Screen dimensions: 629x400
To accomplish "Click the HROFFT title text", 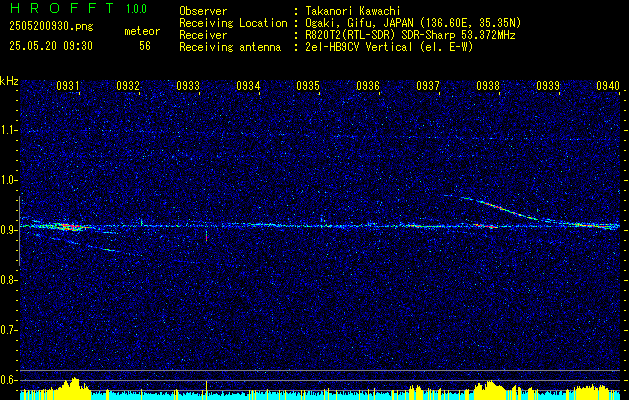I will coord(62,8).
